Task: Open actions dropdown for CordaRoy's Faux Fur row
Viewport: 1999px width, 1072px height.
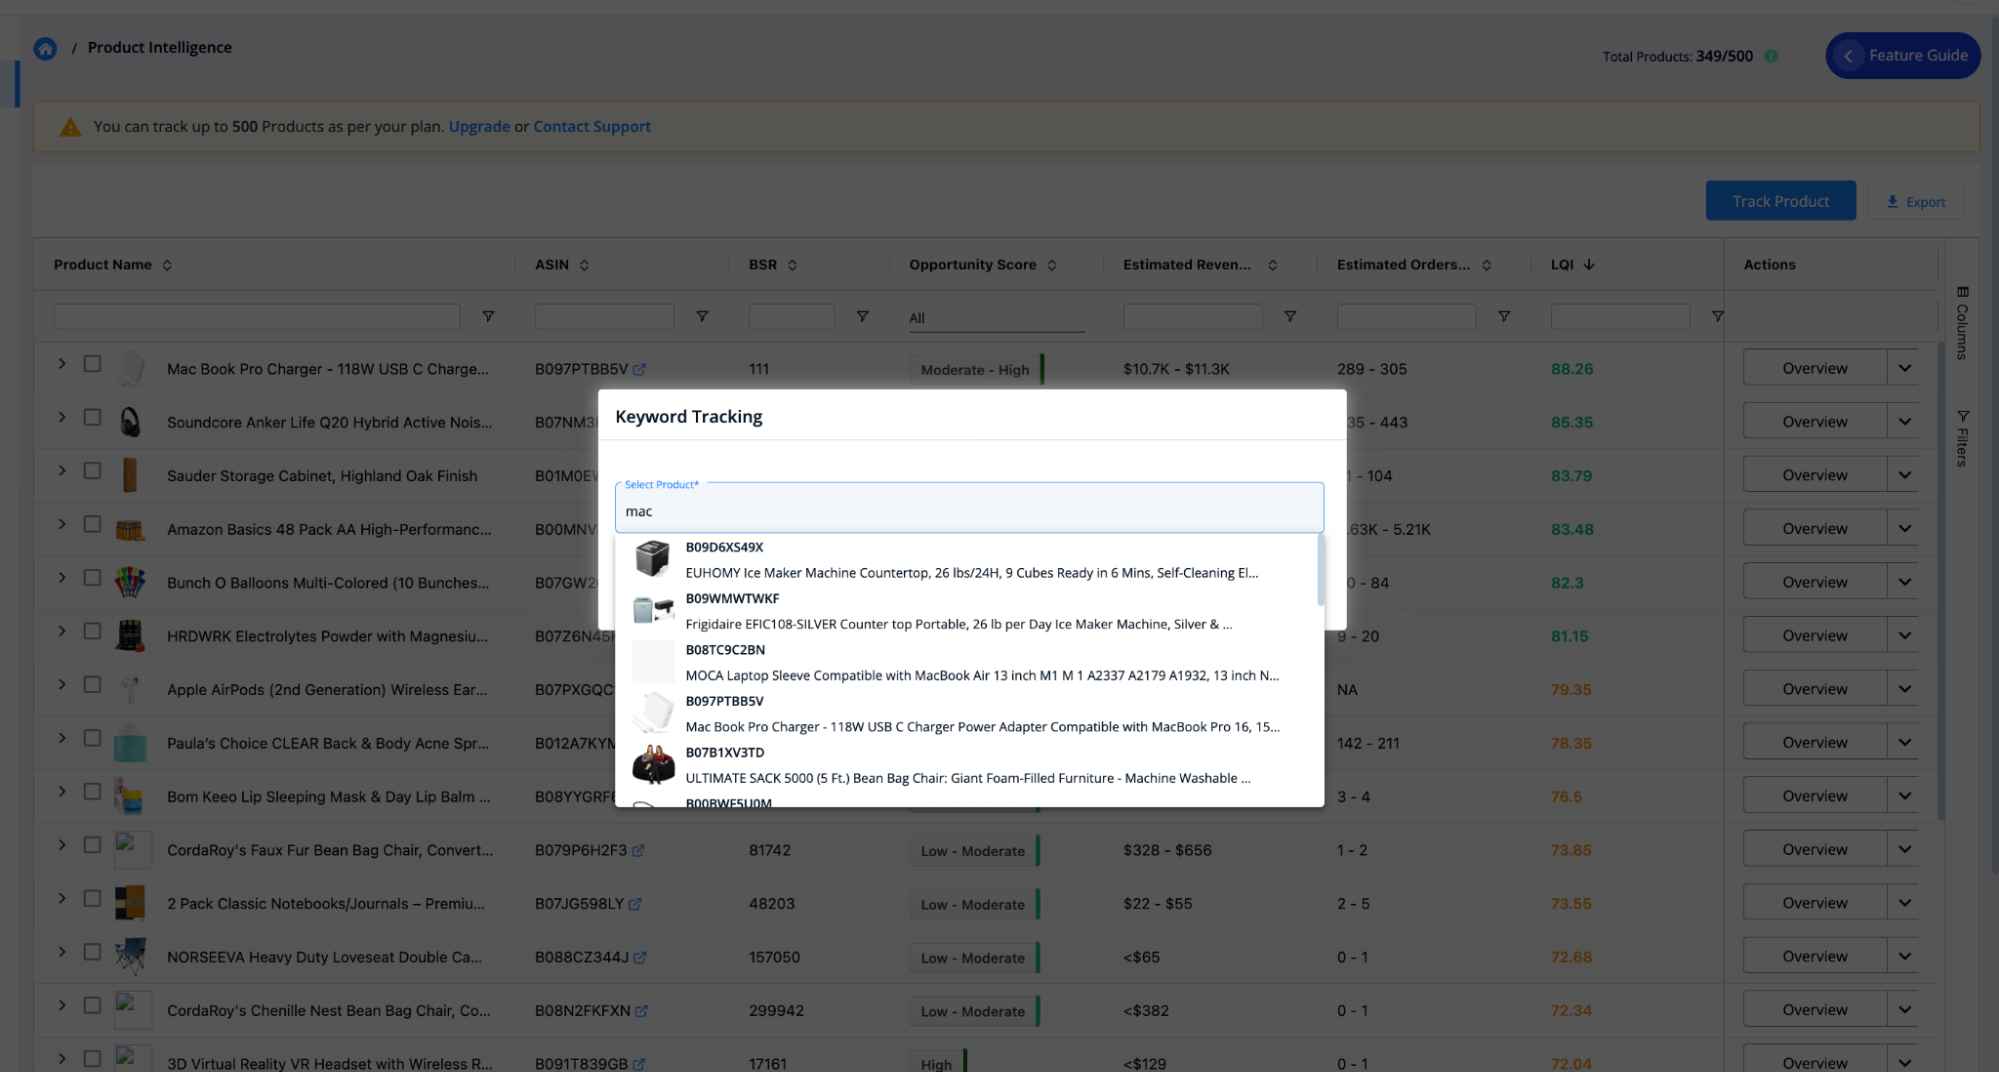Action: click(1904, 849)
